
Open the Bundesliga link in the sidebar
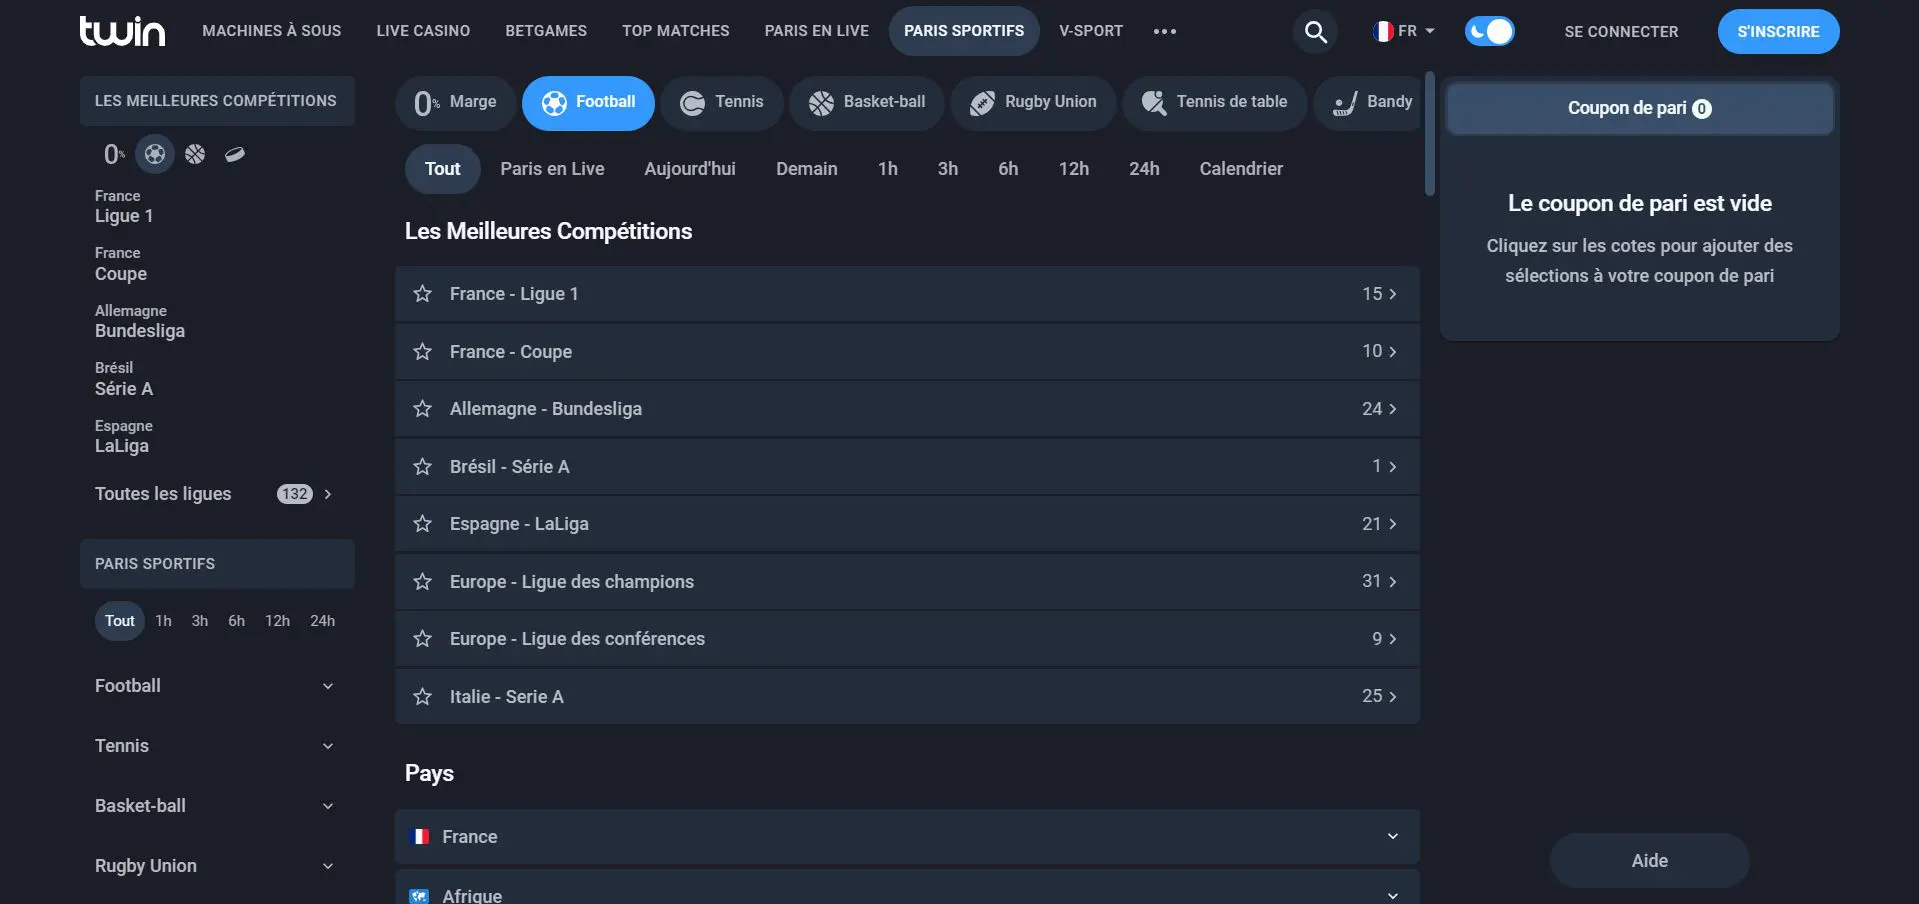tap(140, 322)
